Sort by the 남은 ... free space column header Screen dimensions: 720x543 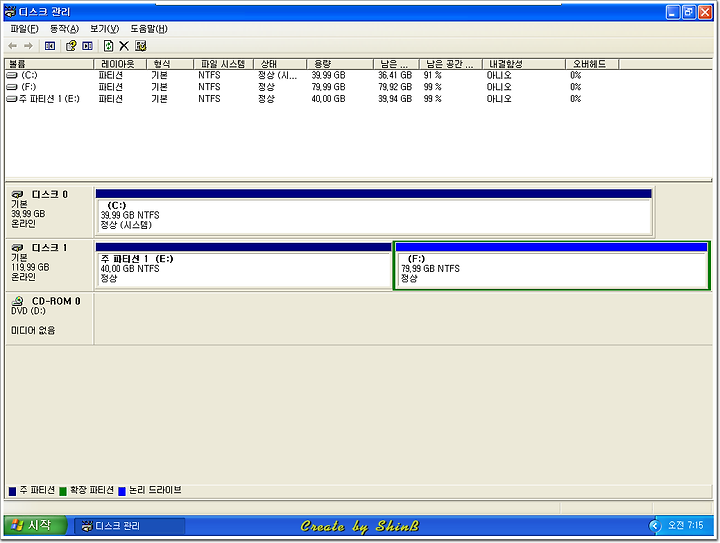[396, 64]
